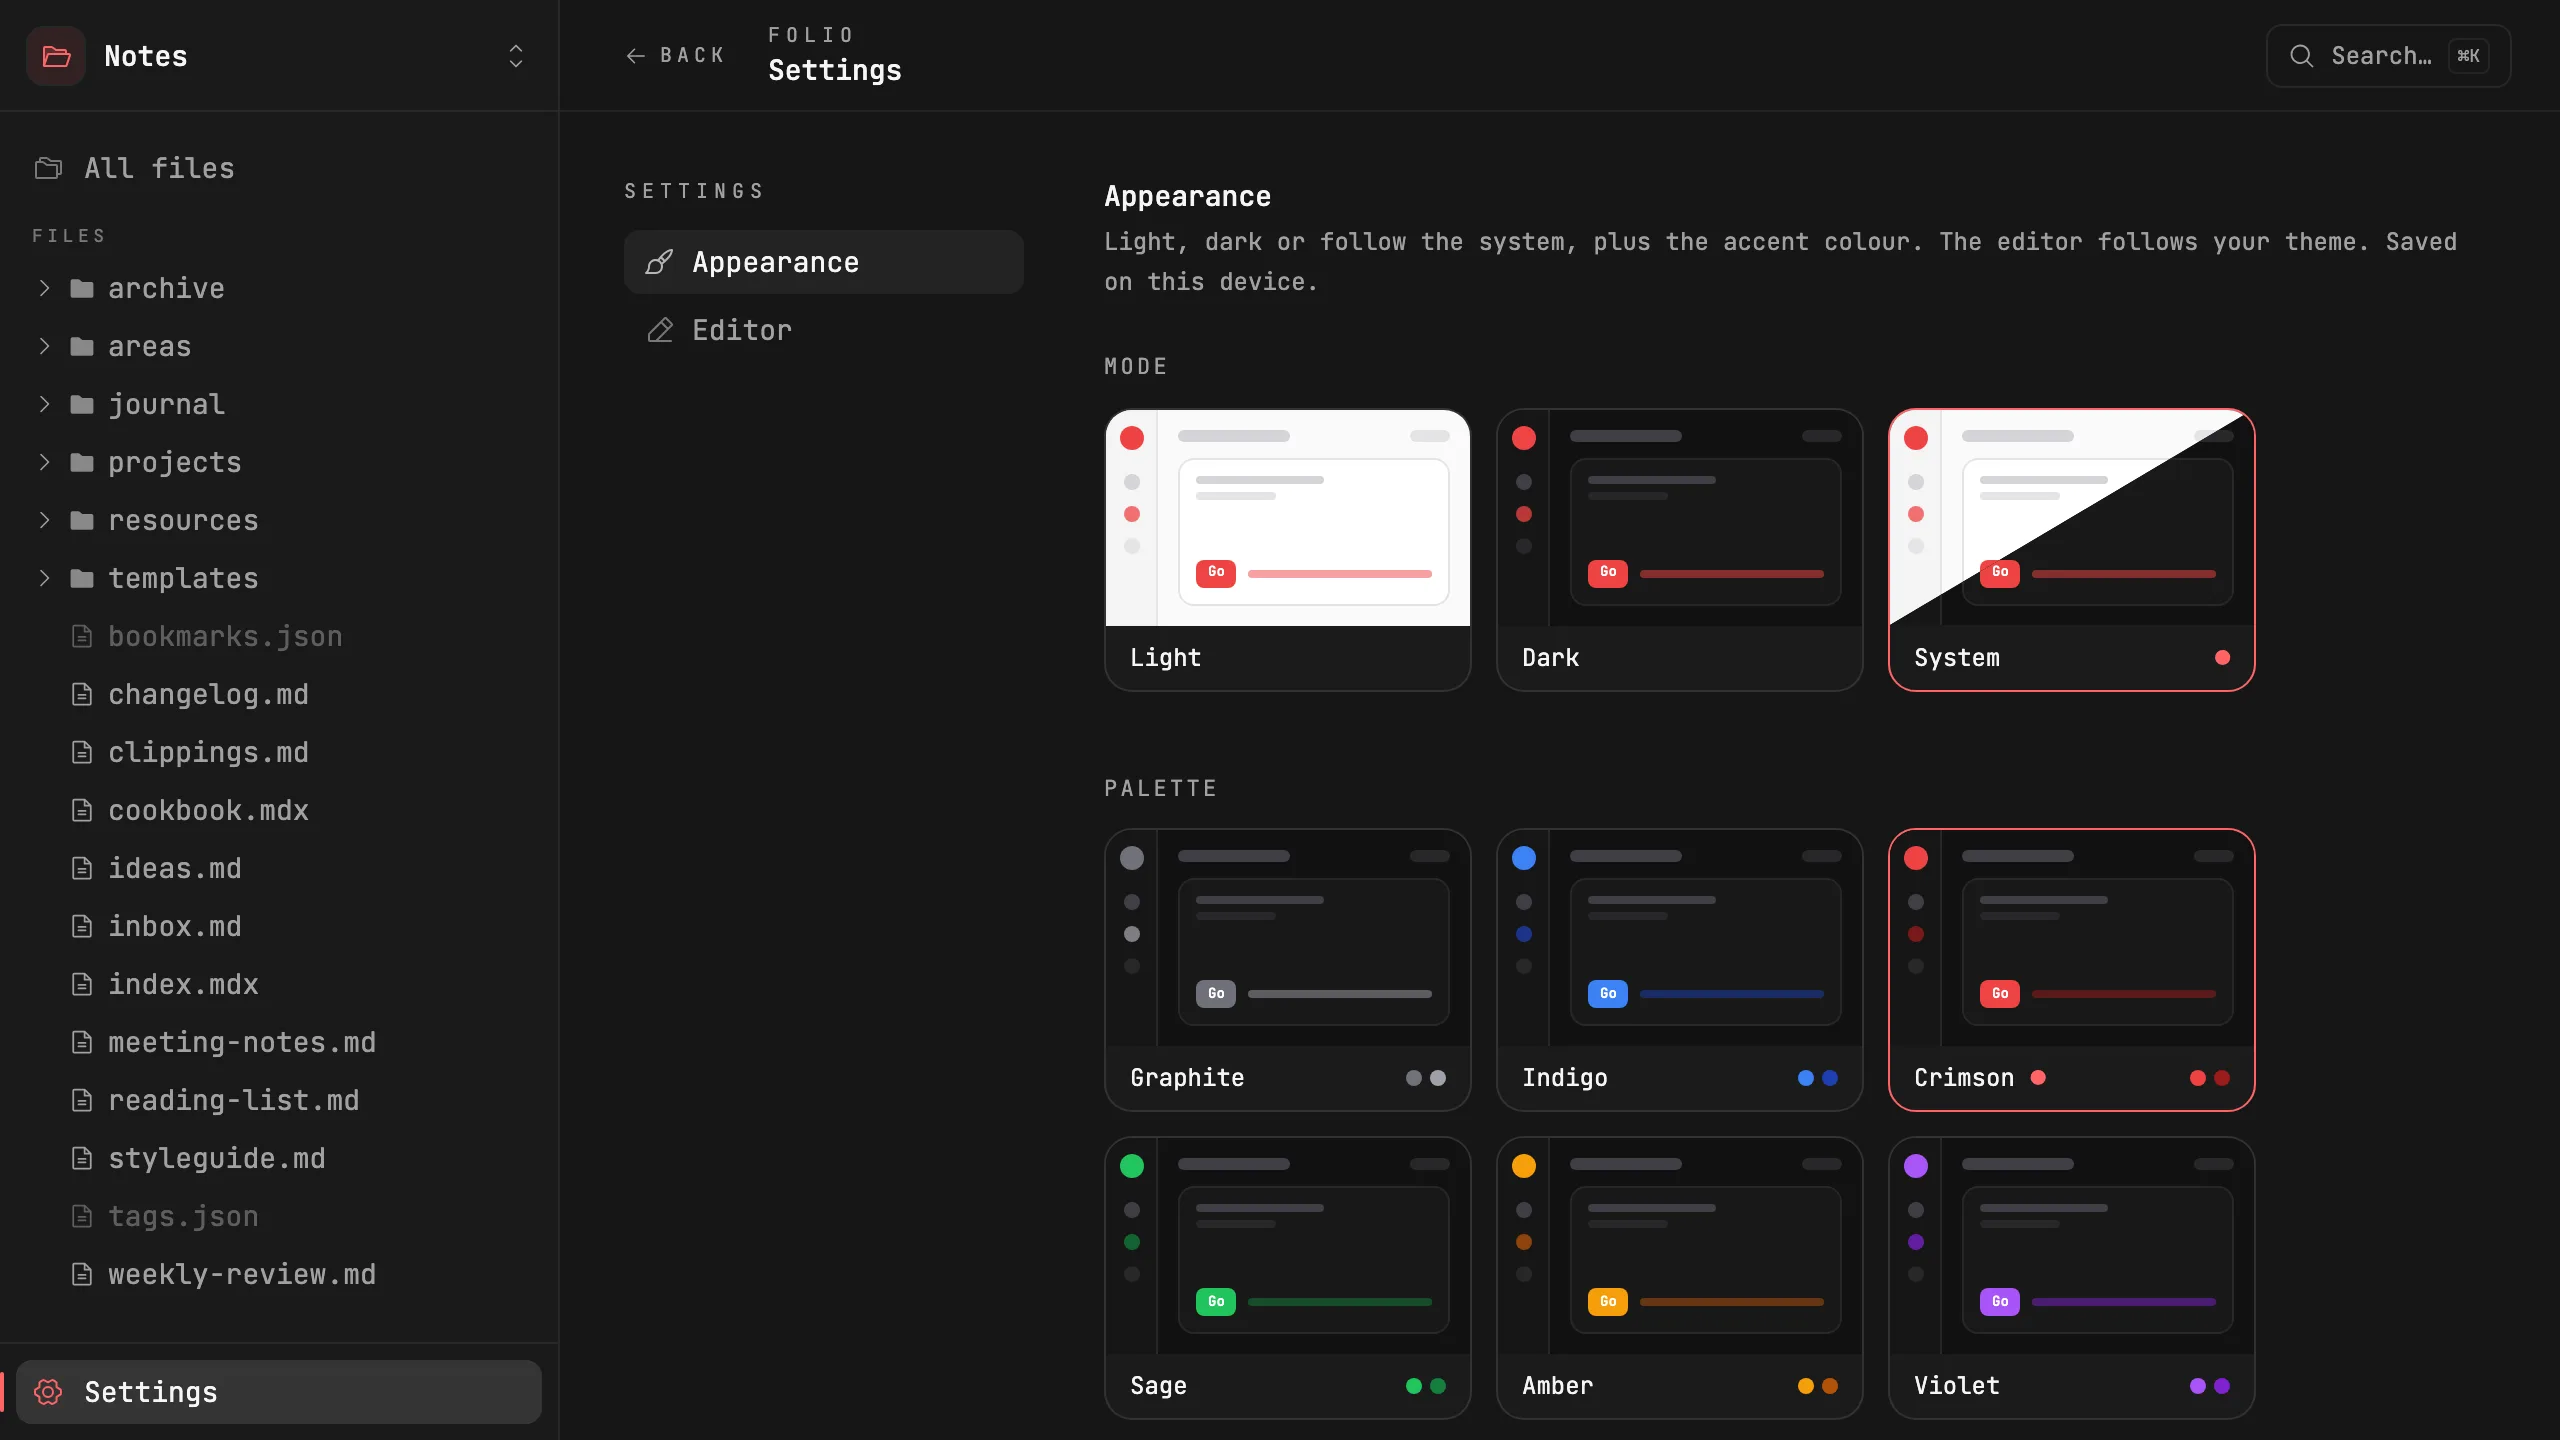Click the index.mdx file icon

click(82, 984)
